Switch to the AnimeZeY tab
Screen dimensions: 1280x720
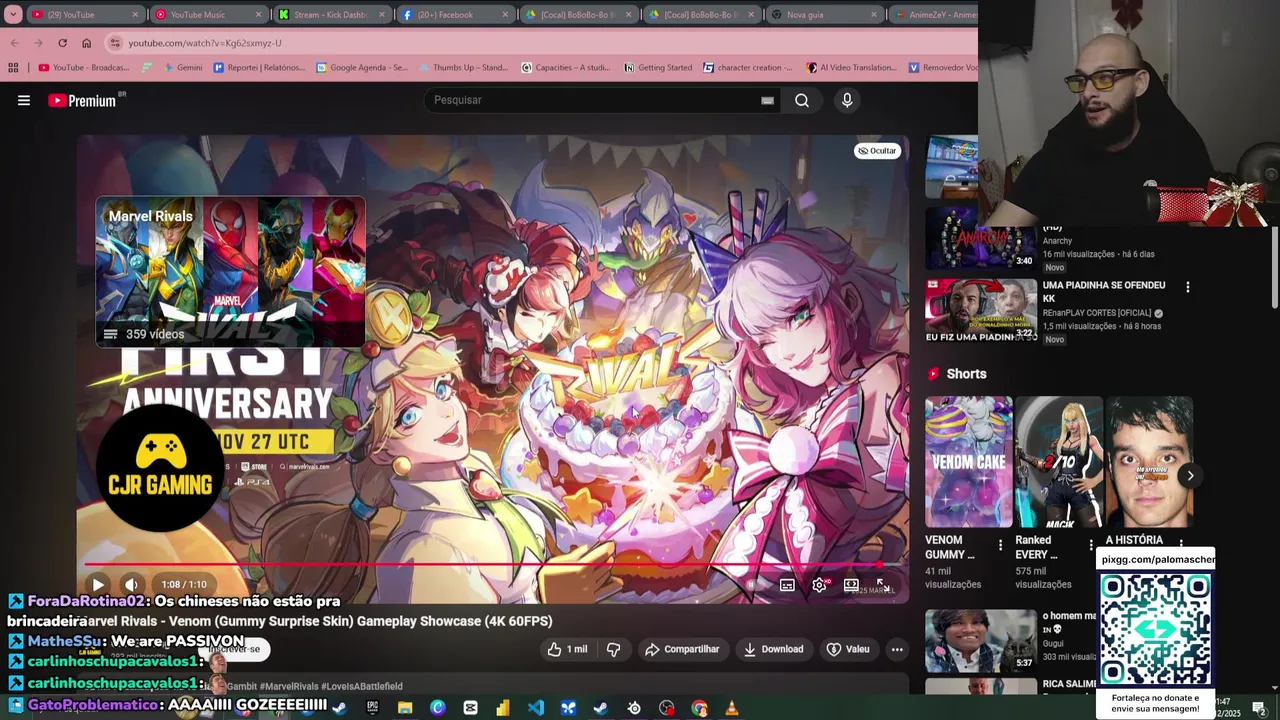click(x=935, y=15)
